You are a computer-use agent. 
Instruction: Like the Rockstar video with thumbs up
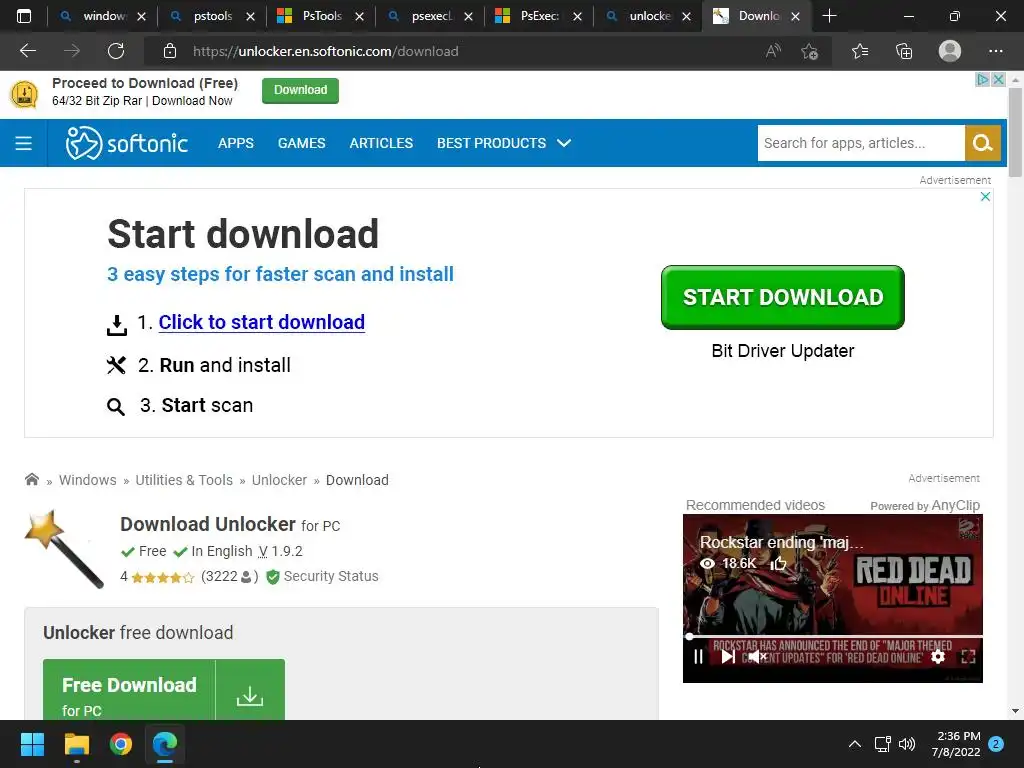click(x=778, y=563)
